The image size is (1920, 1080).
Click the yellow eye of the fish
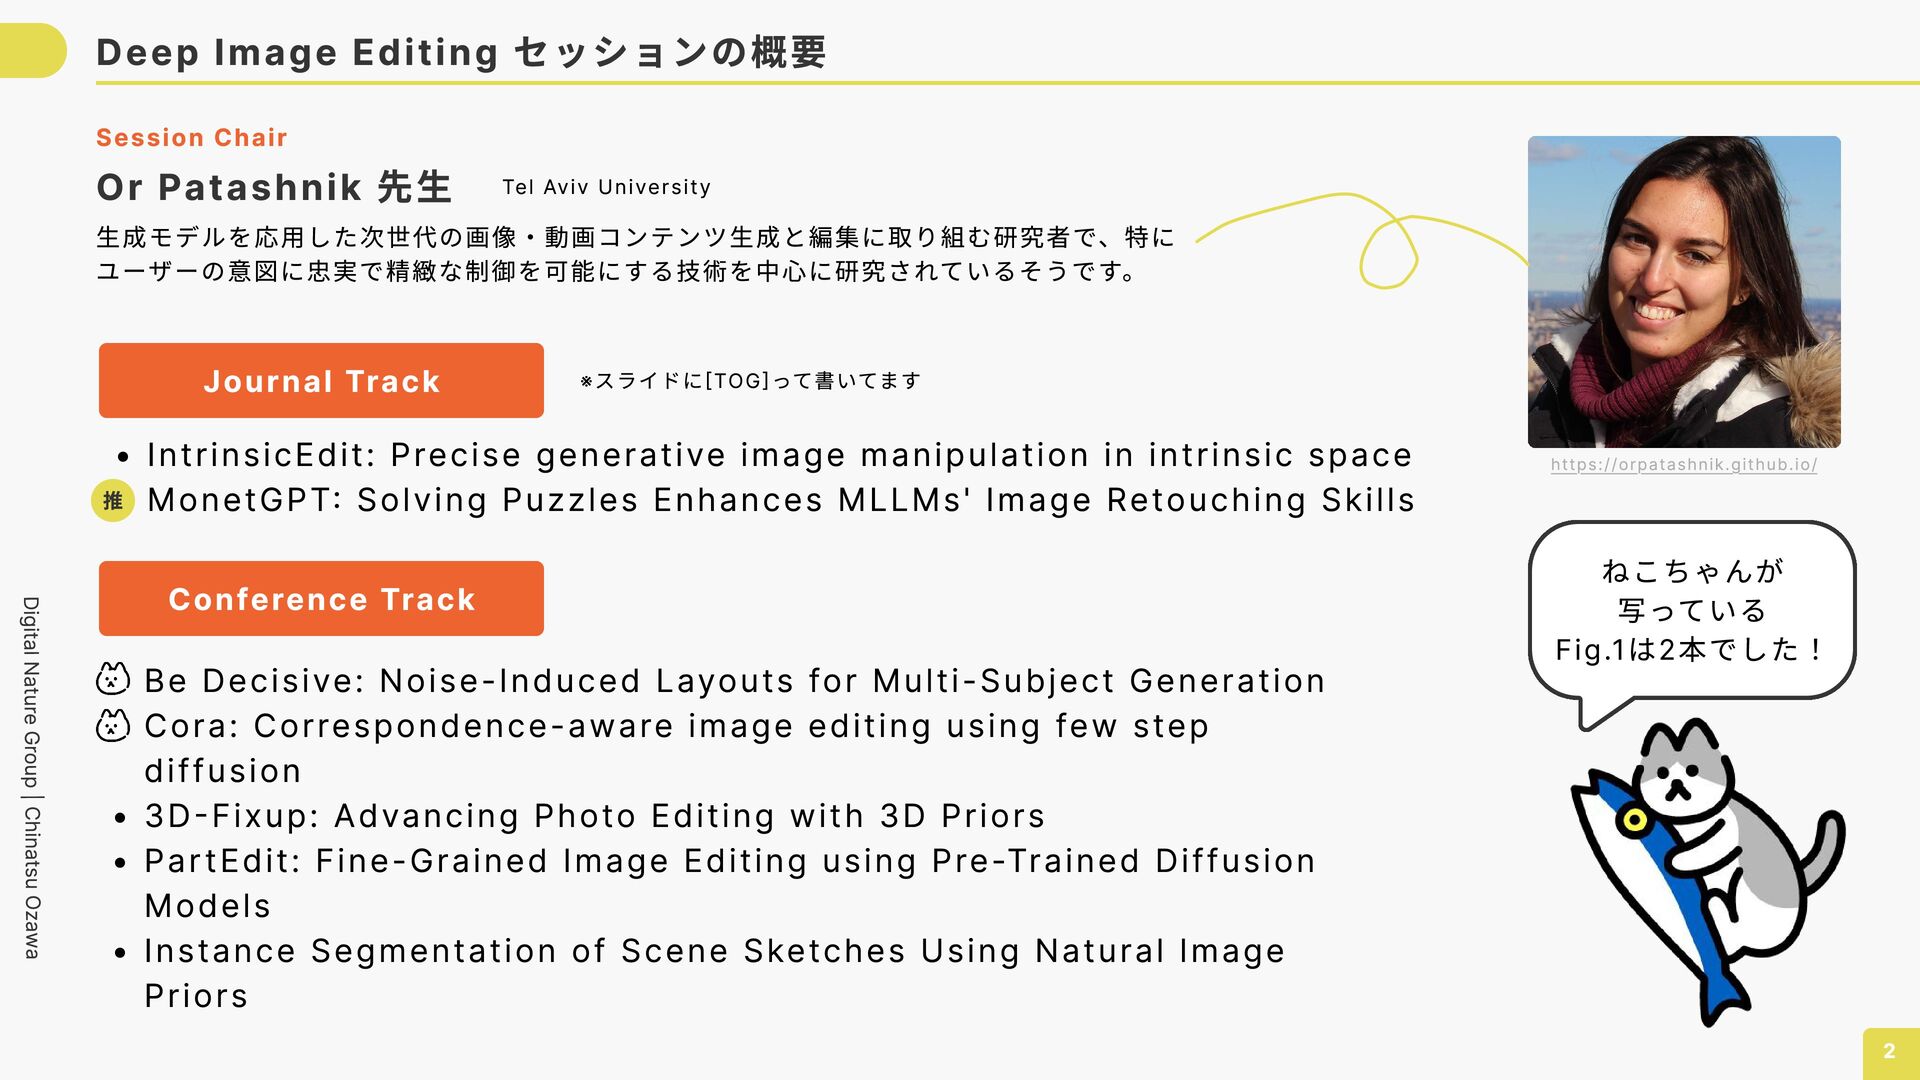(1635, 820)
